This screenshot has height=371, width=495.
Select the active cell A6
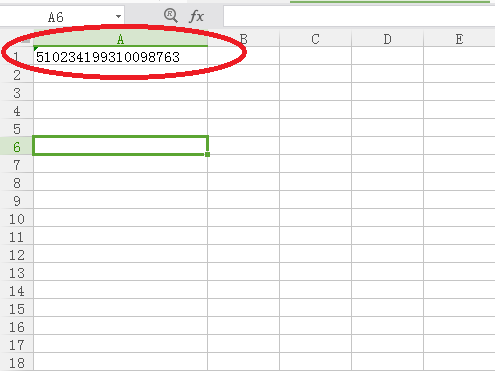click(120, 145)
